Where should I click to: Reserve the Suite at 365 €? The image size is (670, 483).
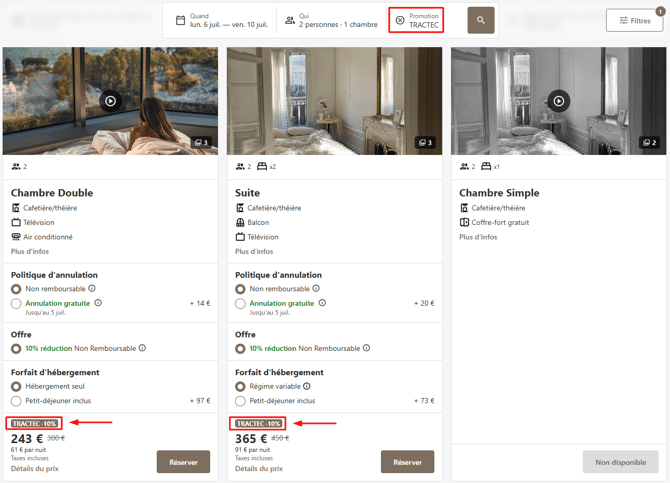pos(408,462)
